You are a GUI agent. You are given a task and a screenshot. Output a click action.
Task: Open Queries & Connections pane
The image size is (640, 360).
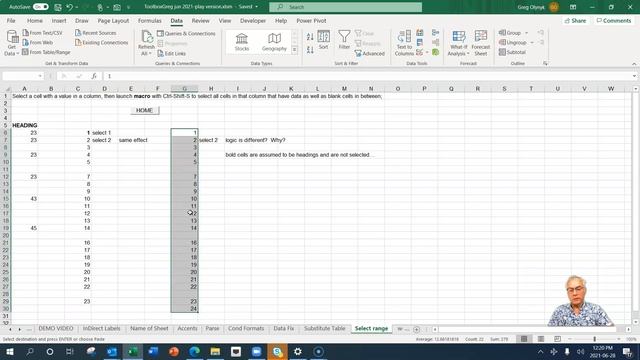(x=186, y=33)
